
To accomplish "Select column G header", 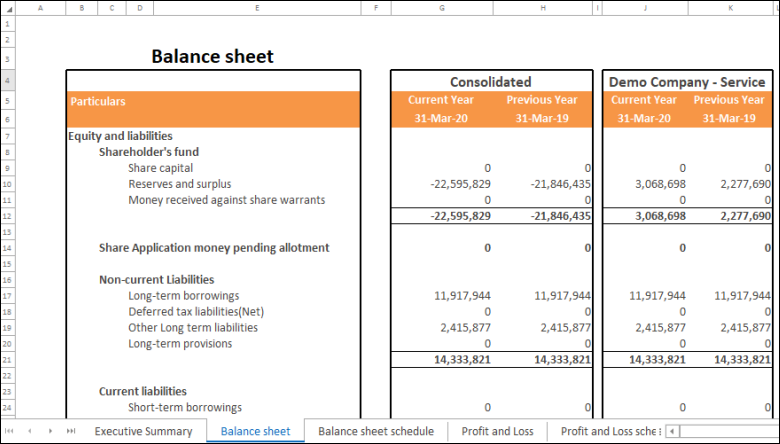I will coord(441,8).
